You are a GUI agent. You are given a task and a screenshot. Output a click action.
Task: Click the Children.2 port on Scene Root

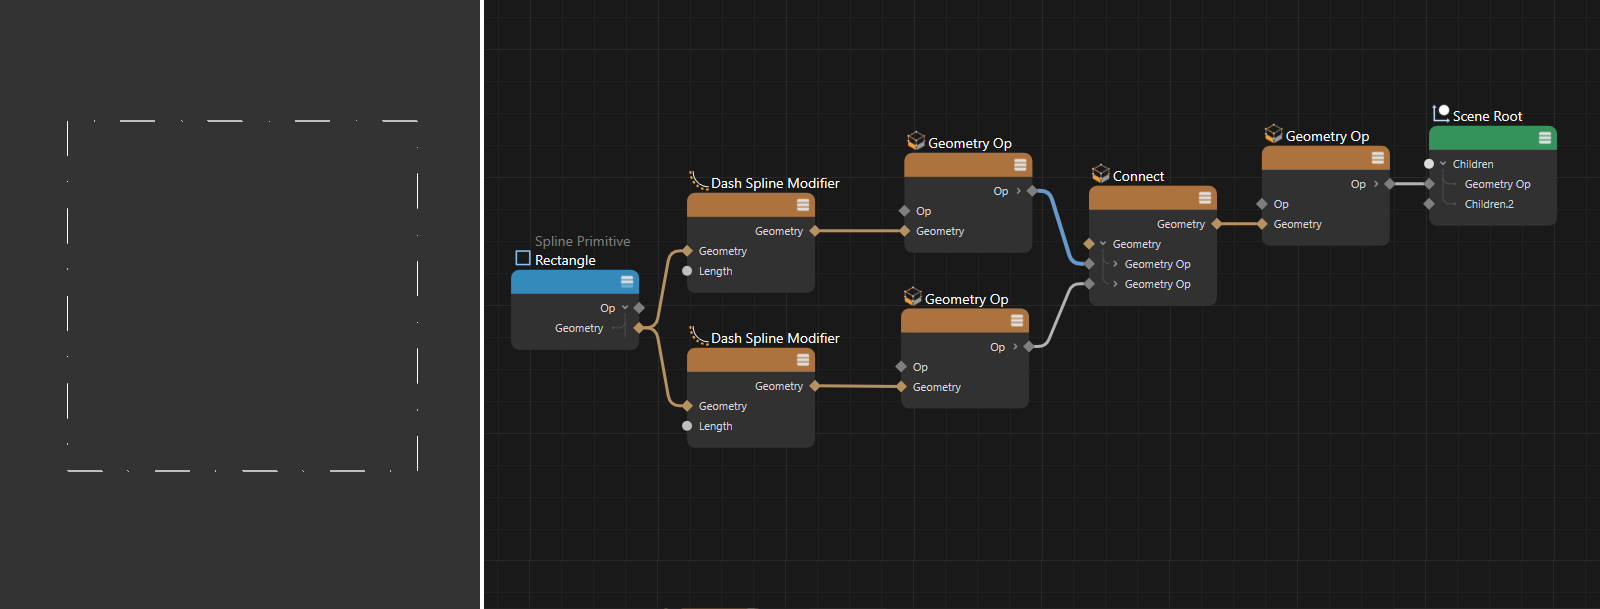point(1429,204)
